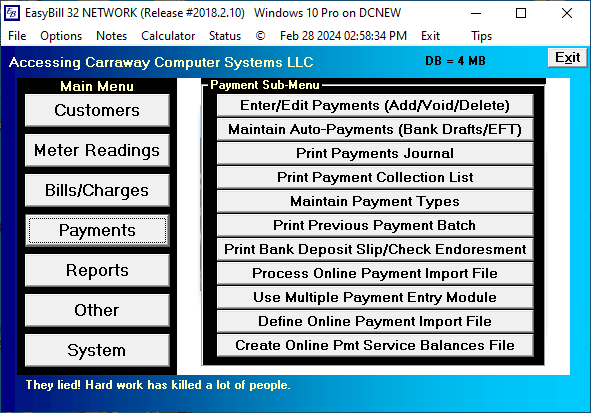
Task: Click the Exit button beside DB size
Action: (568, 58)
